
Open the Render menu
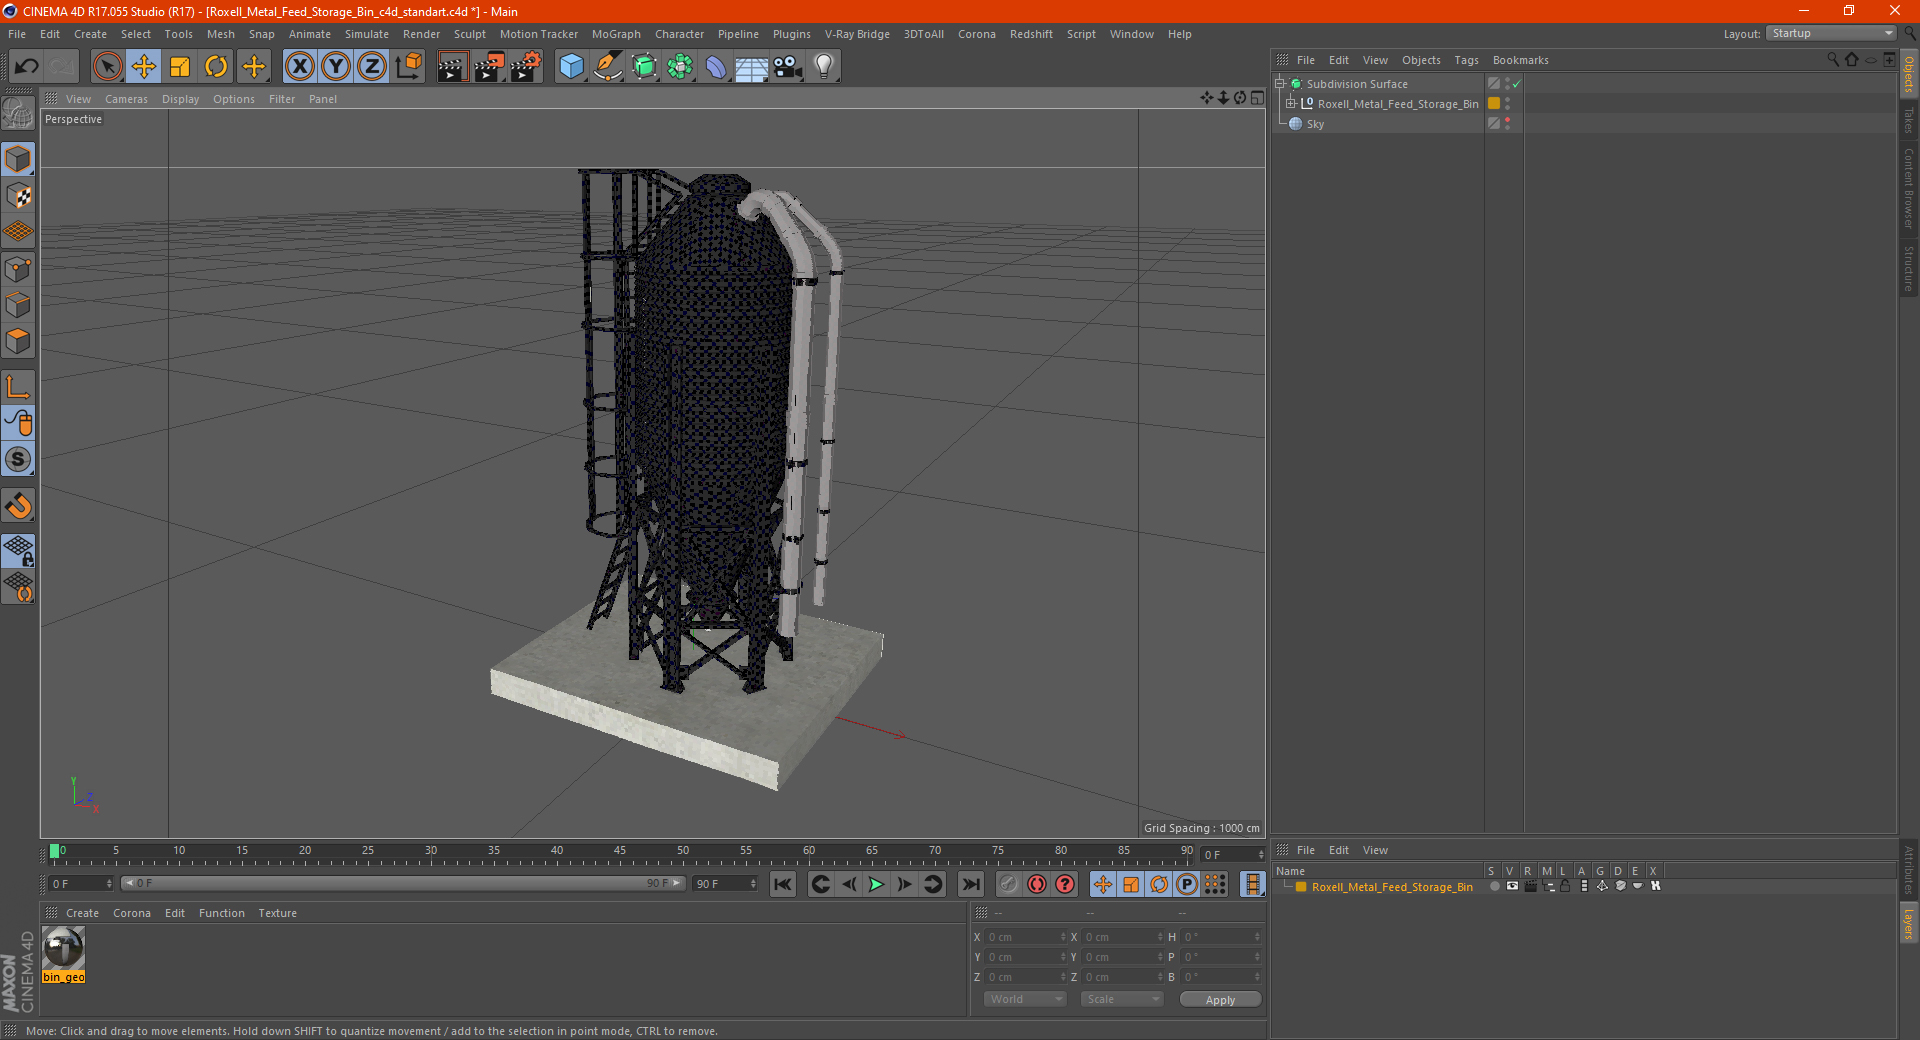(421, 34)
